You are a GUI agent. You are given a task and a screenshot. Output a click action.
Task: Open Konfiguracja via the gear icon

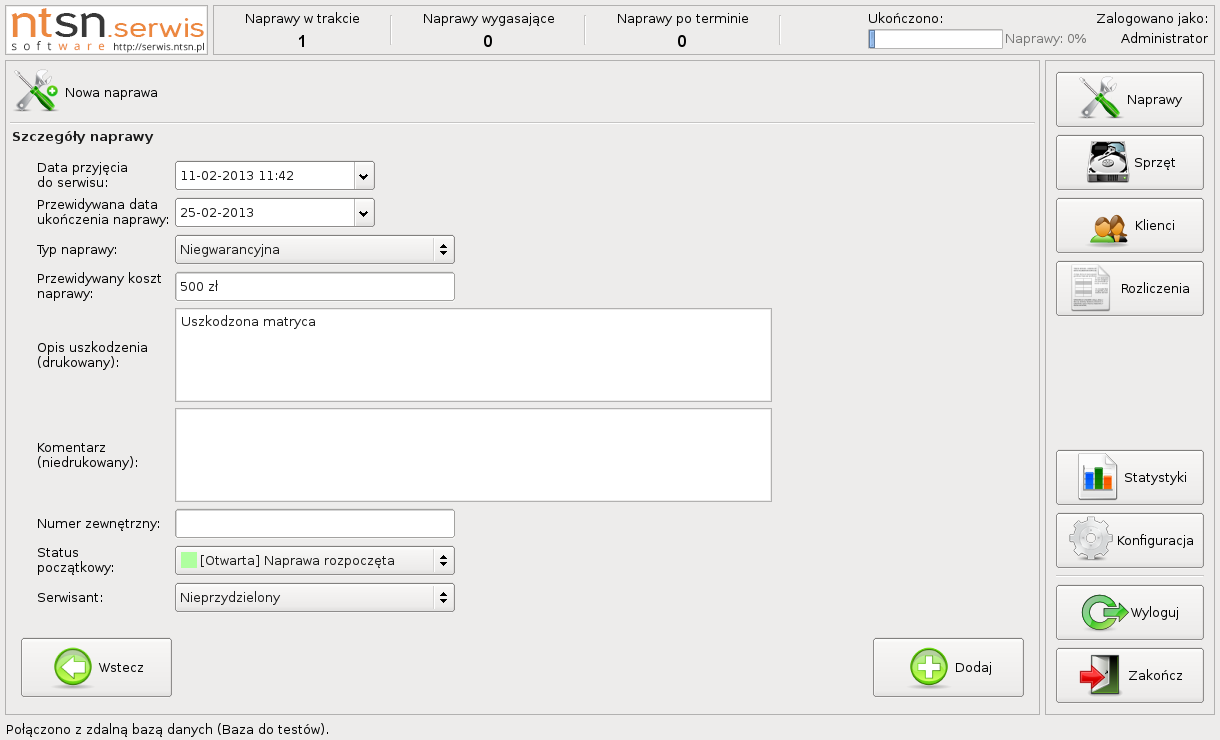pyautogui.click(x=1090, y=540)
